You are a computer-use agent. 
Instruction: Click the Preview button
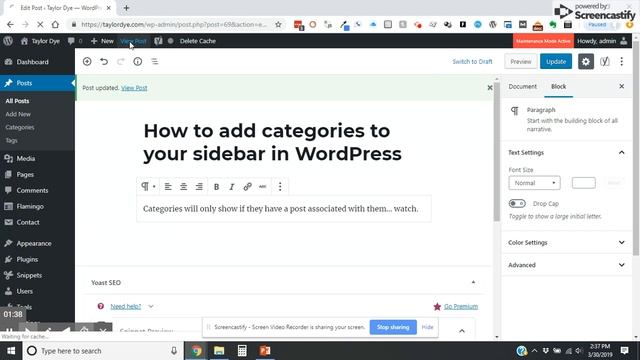point(520,62)
